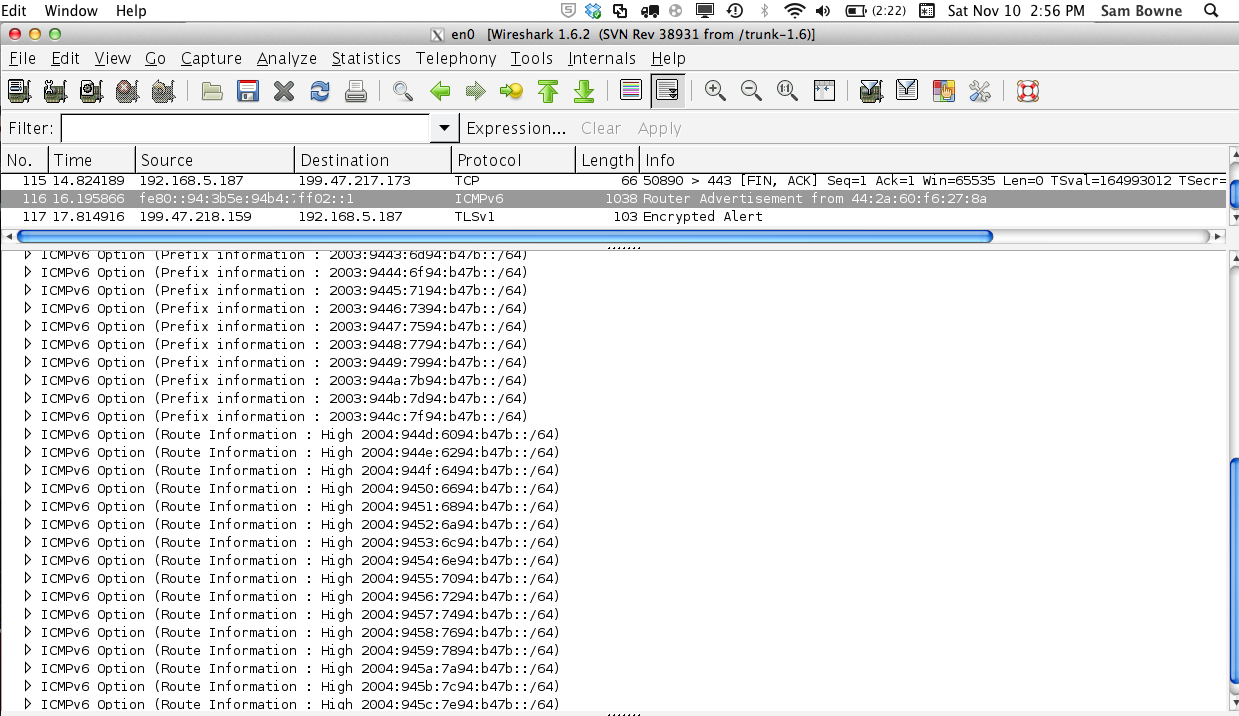Sort packets by Protocol column header
This screenshot has height=716, width=1239.
pos(514,160)
